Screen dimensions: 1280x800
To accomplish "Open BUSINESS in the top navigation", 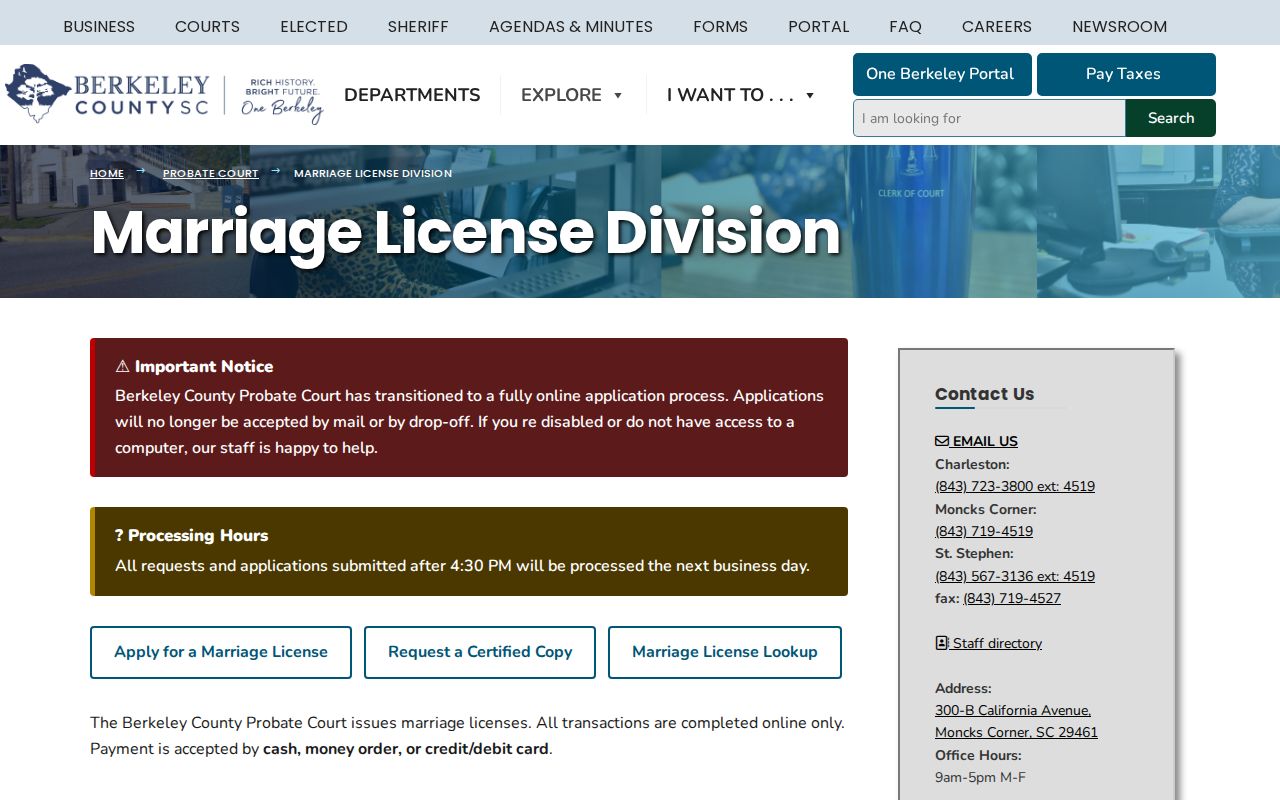I will (99, 27).
